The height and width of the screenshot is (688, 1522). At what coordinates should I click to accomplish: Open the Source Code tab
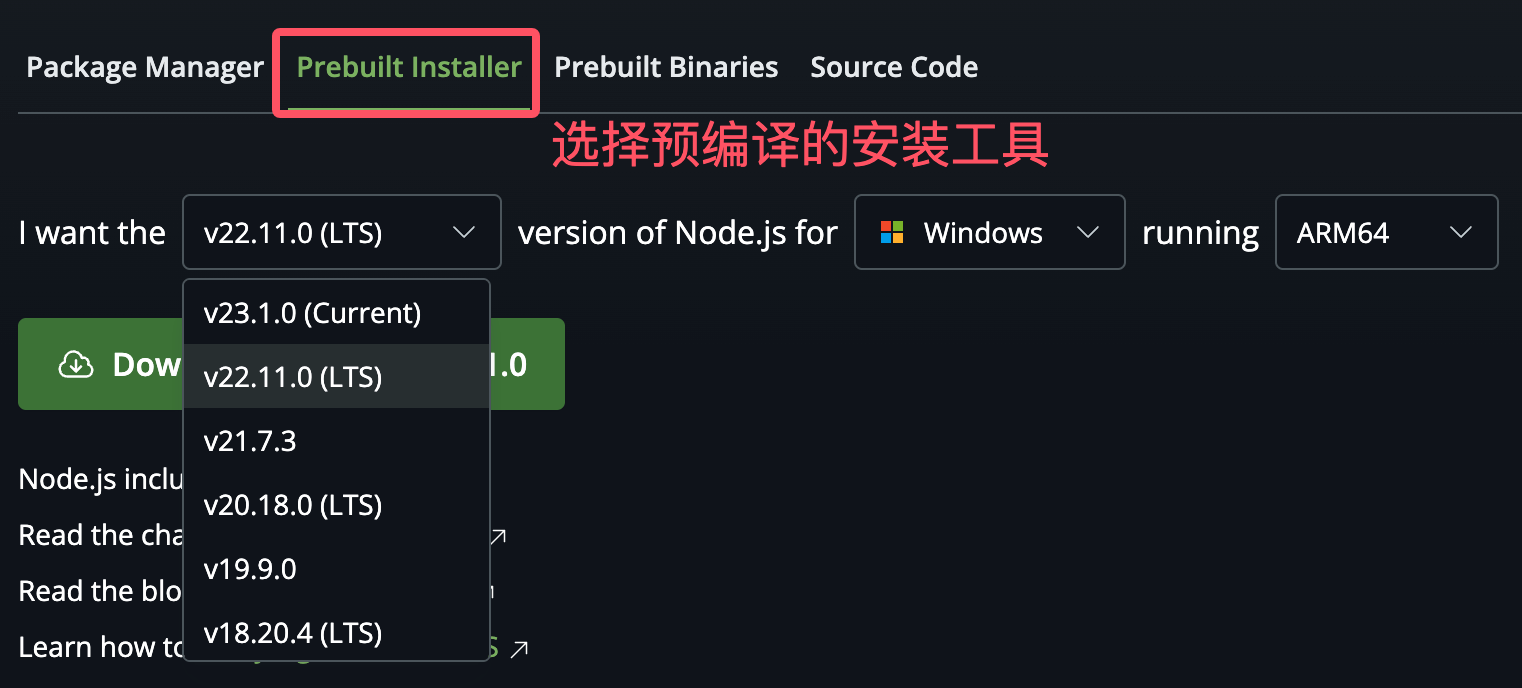[893, 66]
